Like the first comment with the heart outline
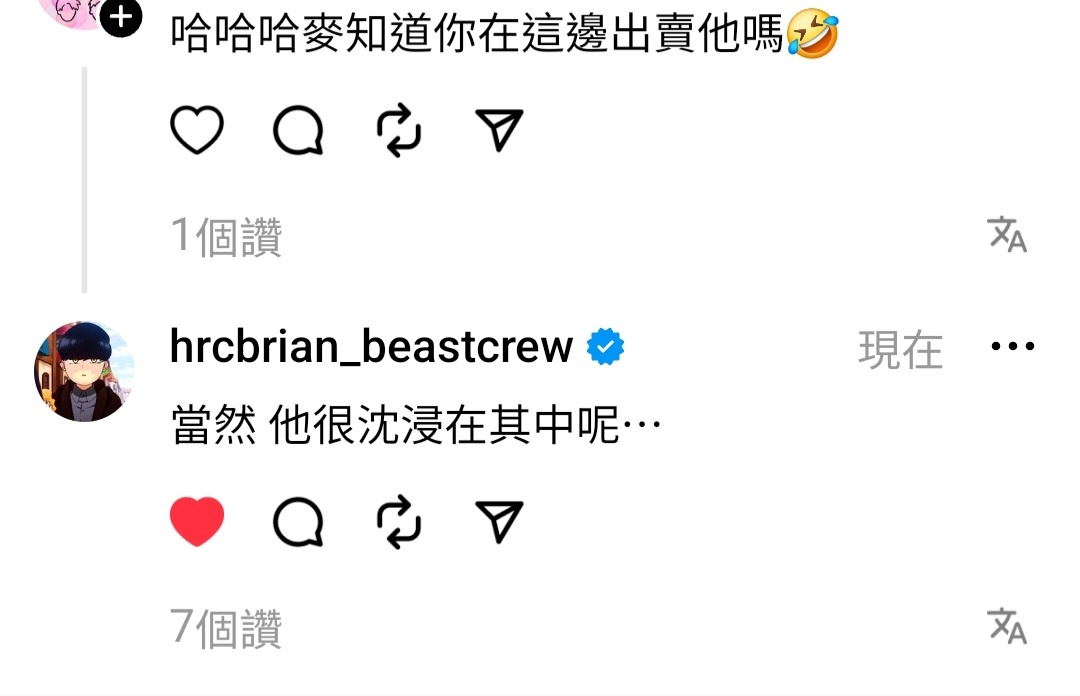1080x696 pixels. pyautogui.click(x=197, y=130)
